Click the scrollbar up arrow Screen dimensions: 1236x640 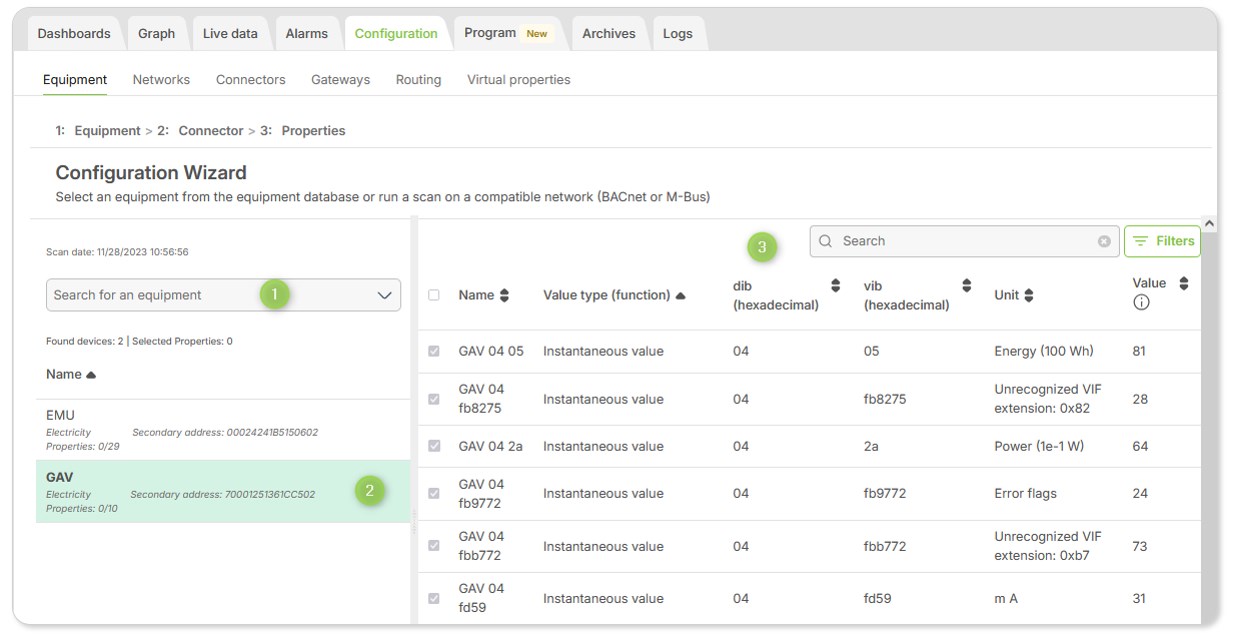pos(1209,224)
